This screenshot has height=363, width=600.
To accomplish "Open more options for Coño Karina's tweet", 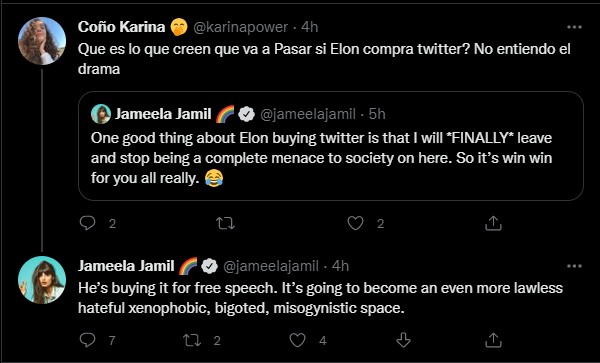I will click(x=574, y=27).
